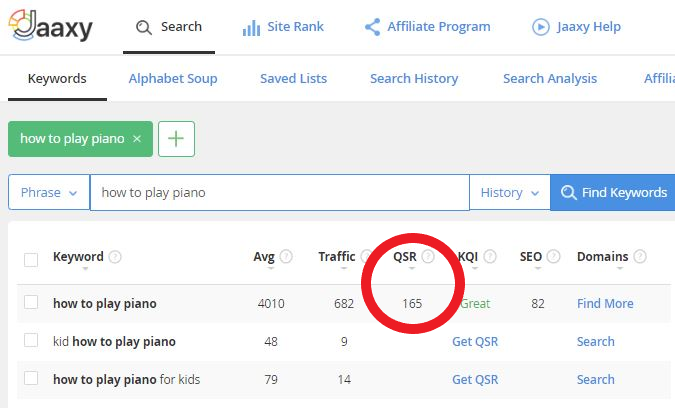Open the History dropdown
The width and height of the screenshot is (675, 408).
click(x=510, y=192)
